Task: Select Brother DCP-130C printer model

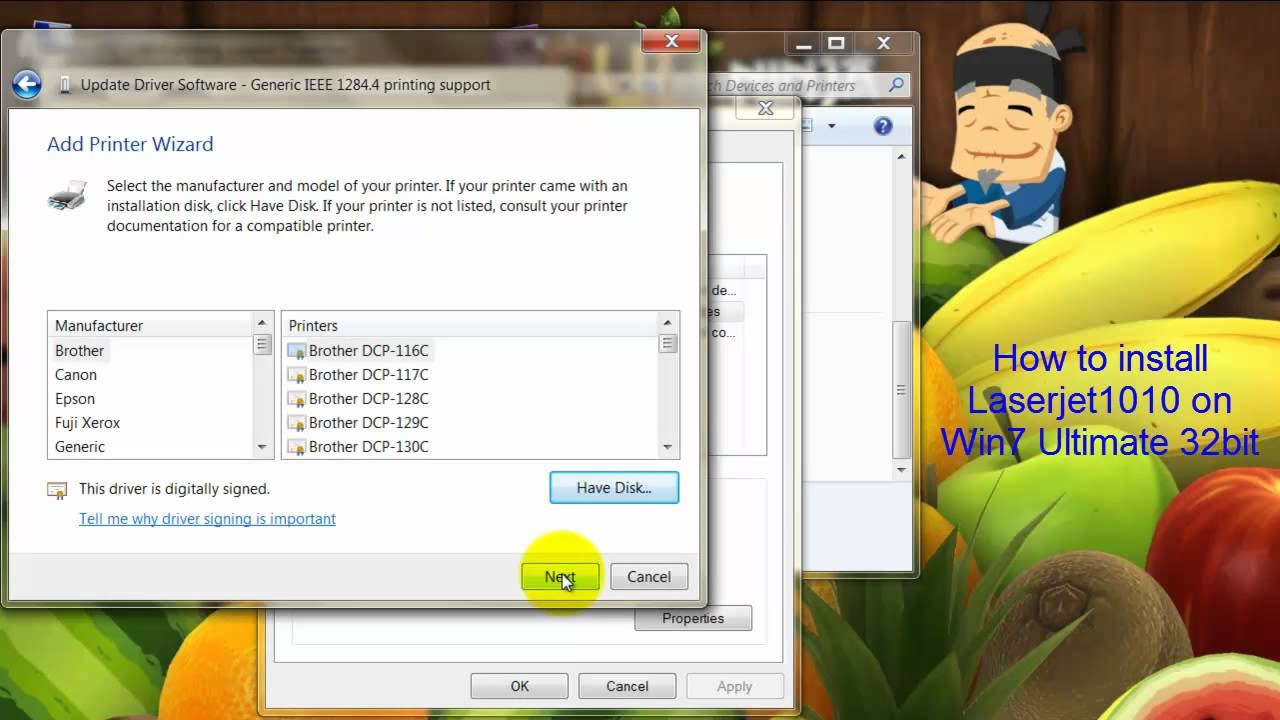Action: tap(369, 447)
